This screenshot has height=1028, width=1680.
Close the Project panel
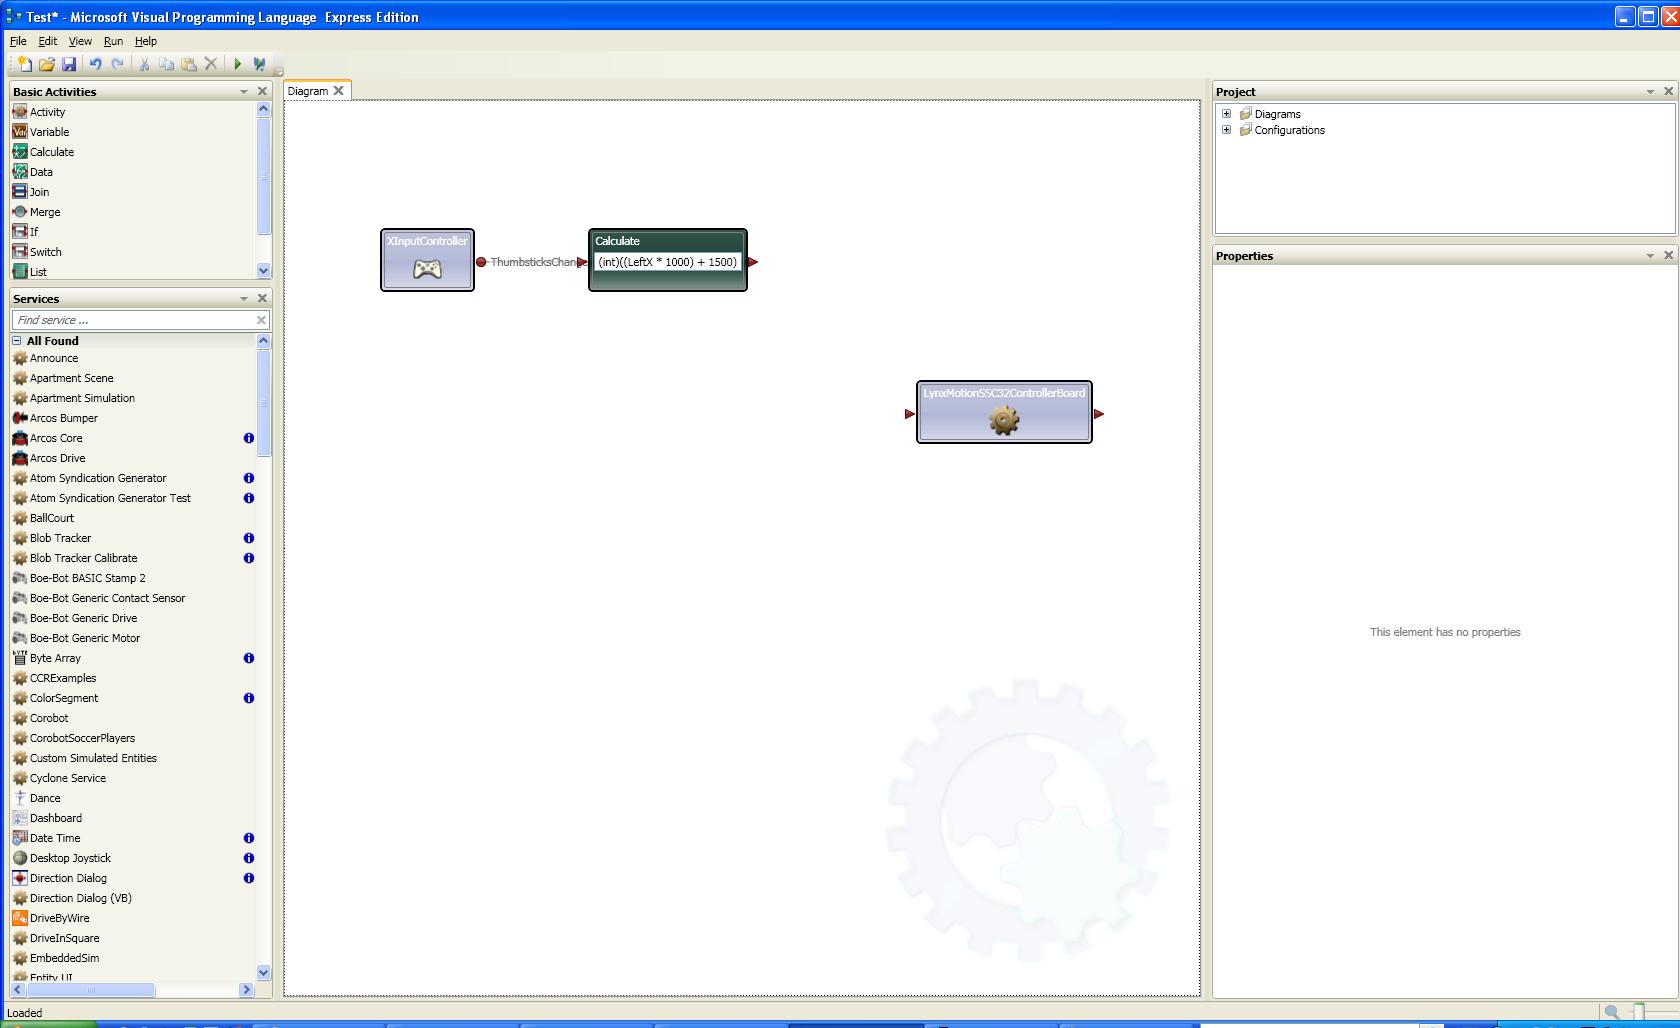tap(1668, 91)
